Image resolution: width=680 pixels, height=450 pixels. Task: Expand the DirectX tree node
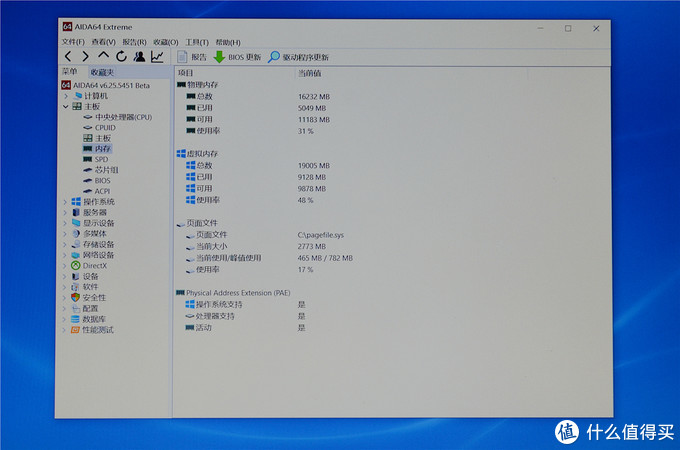[x=65, y=266]
